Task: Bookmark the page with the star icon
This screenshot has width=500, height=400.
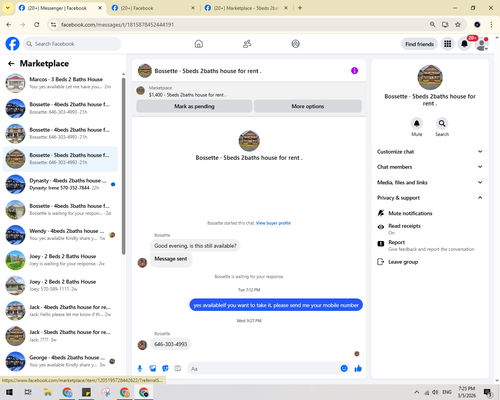Action: [x=458, y=24]
